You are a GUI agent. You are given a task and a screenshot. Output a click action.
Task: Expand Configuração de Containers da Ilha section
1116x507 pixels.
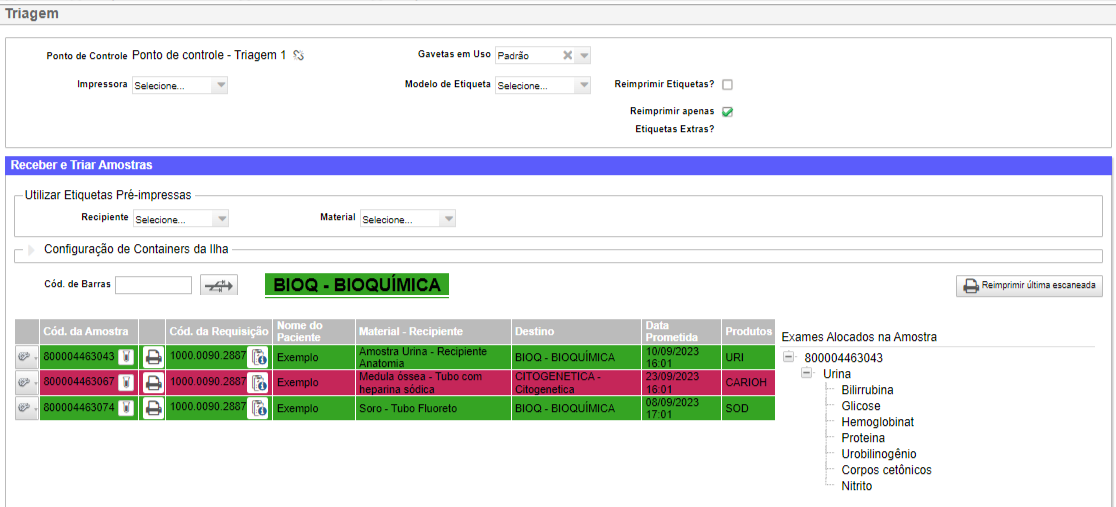pos(31,249)
